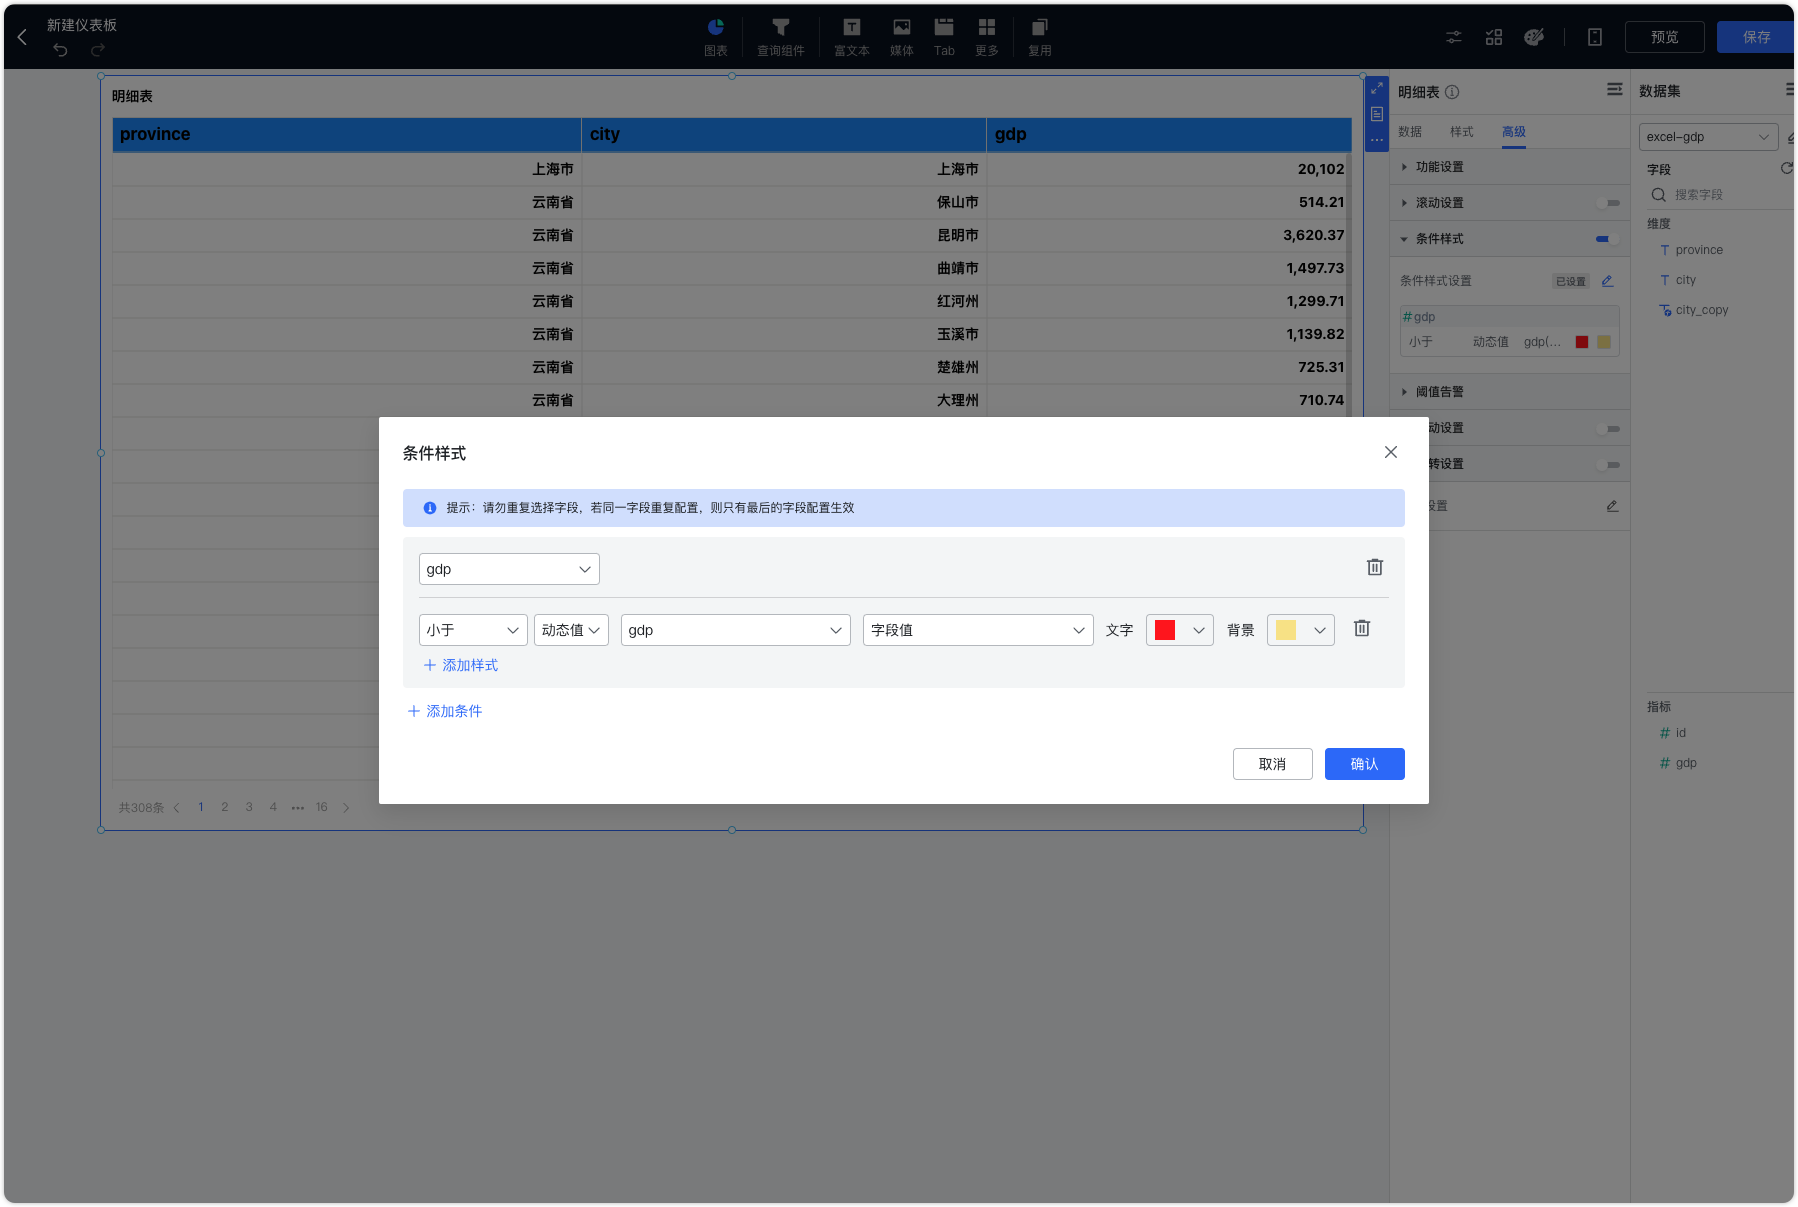
Task: Select the gdp measure field in dataset panel
Action: click(1686, 763)
